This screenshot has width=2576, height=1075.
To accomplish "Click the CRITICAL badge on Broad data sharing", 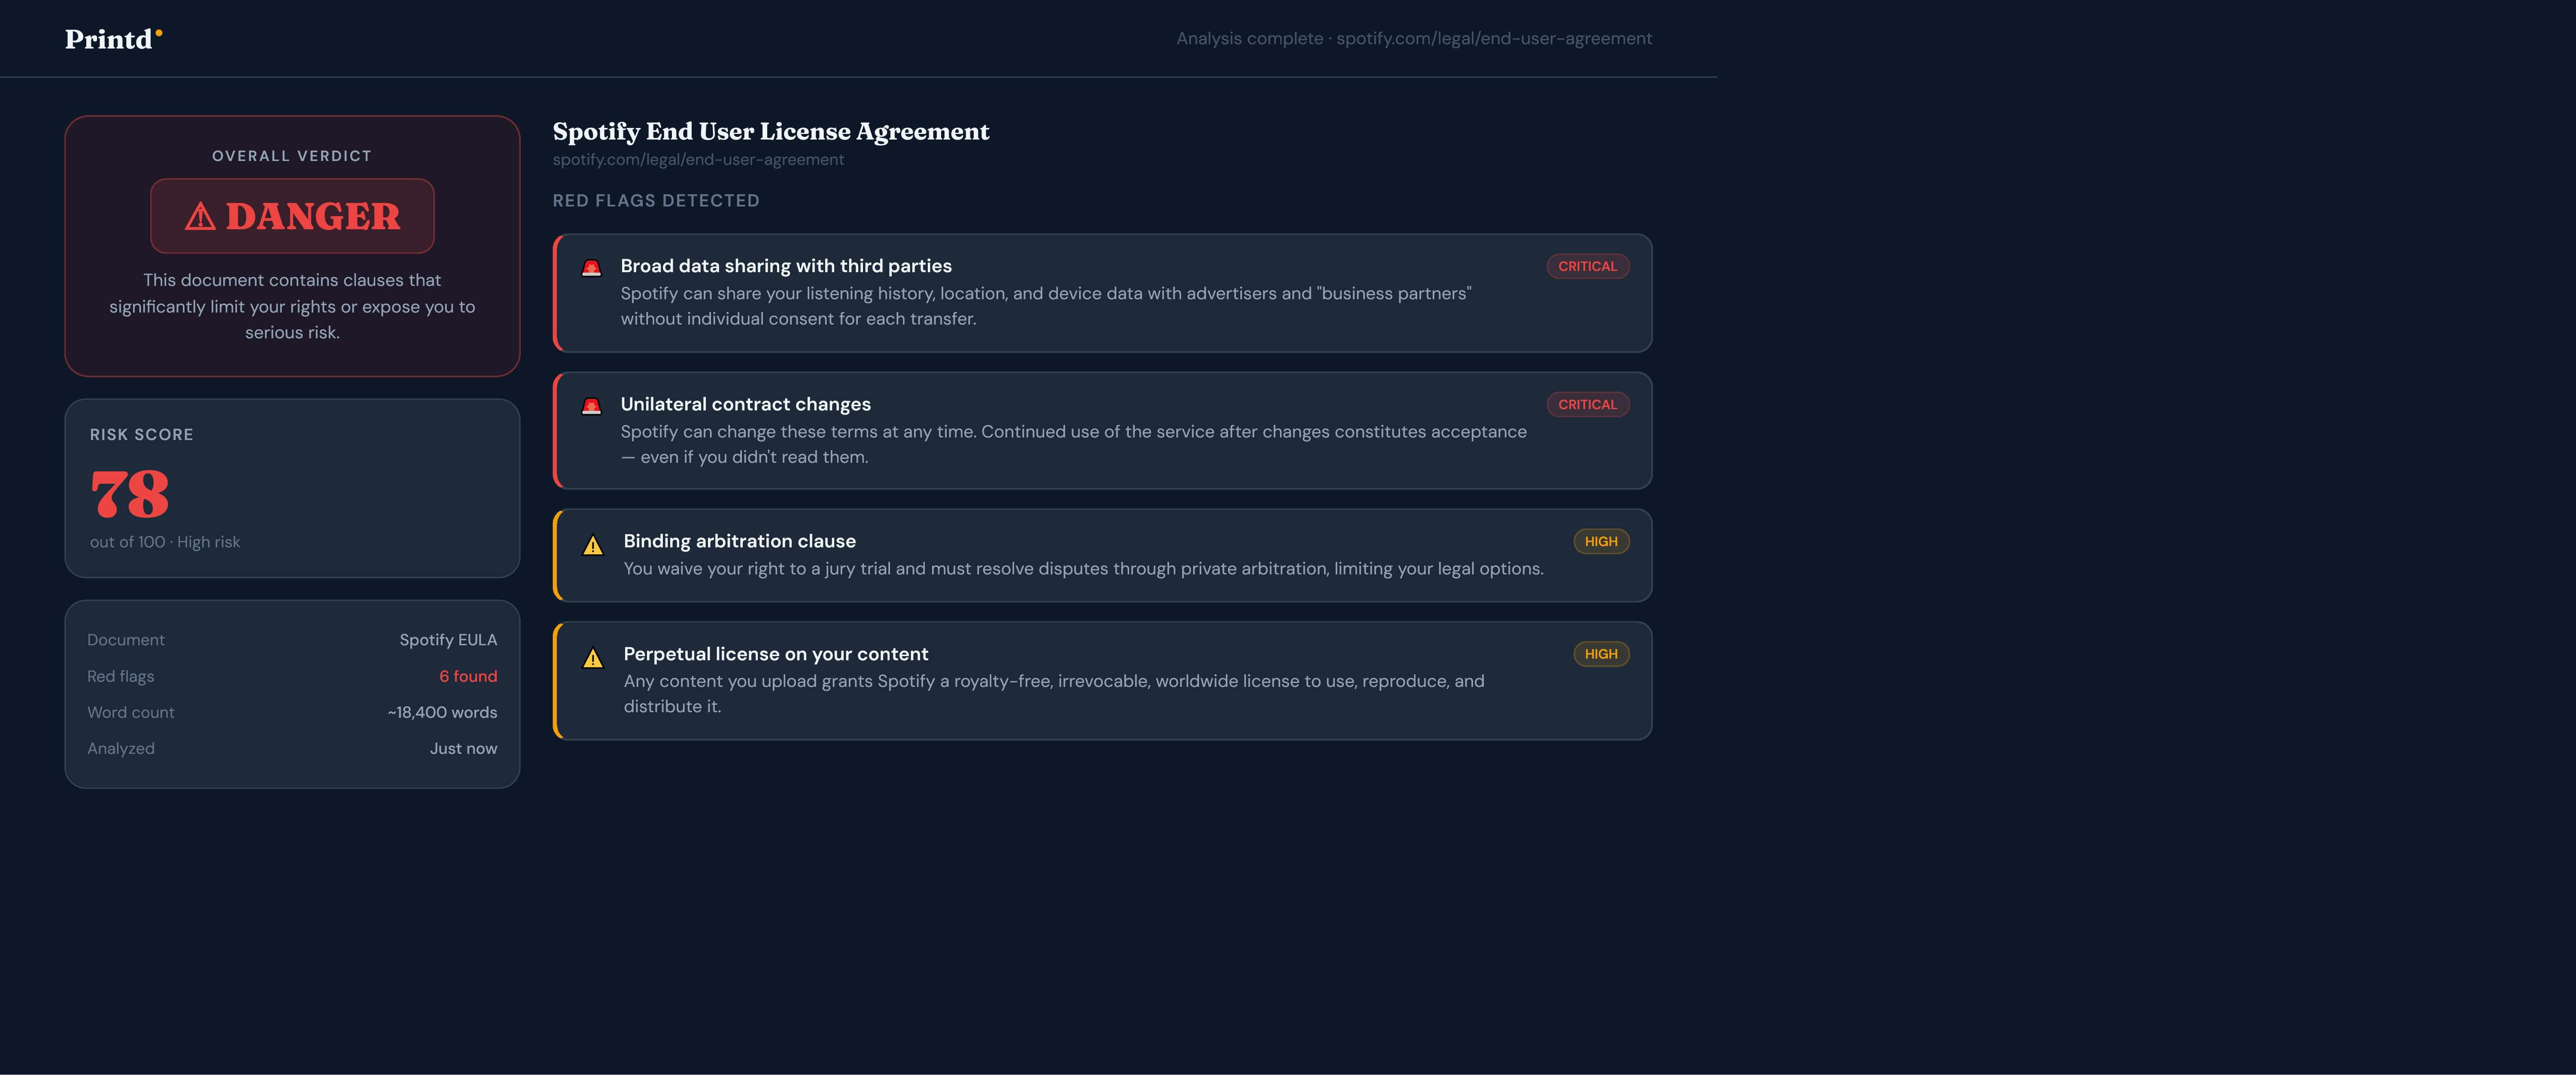I will 1588,266.
